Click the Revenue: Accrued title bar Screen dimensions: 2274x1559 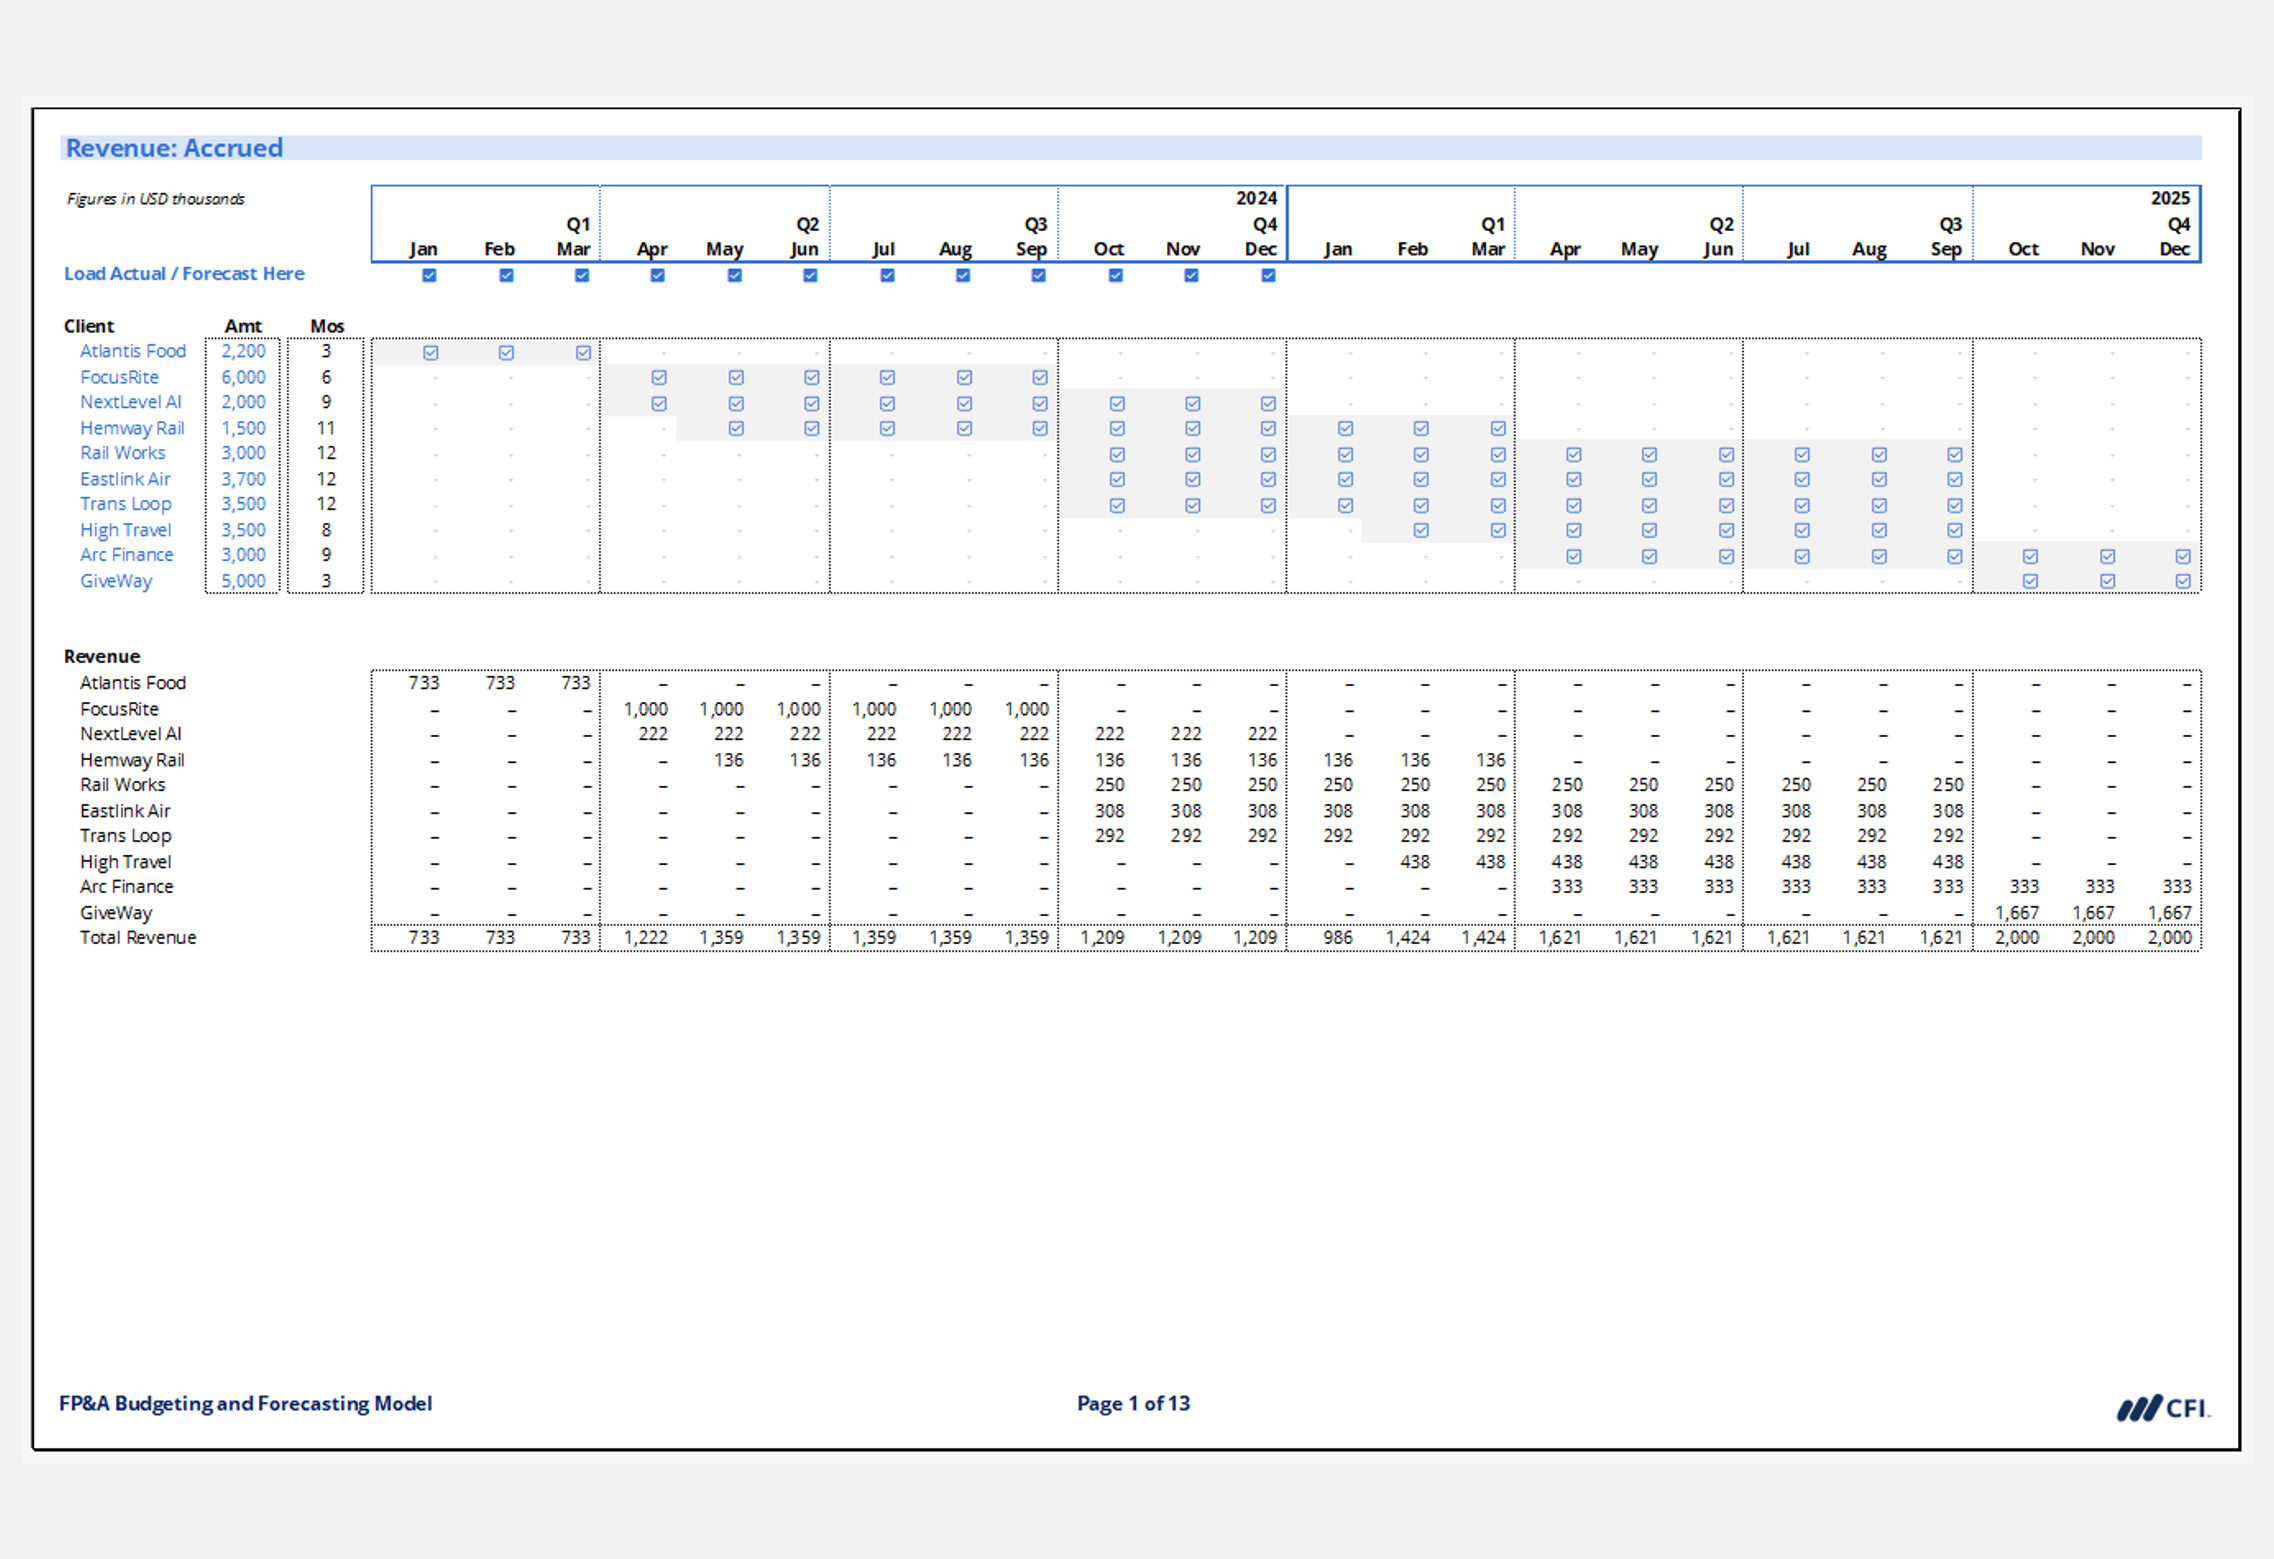[x=173, y=147]
